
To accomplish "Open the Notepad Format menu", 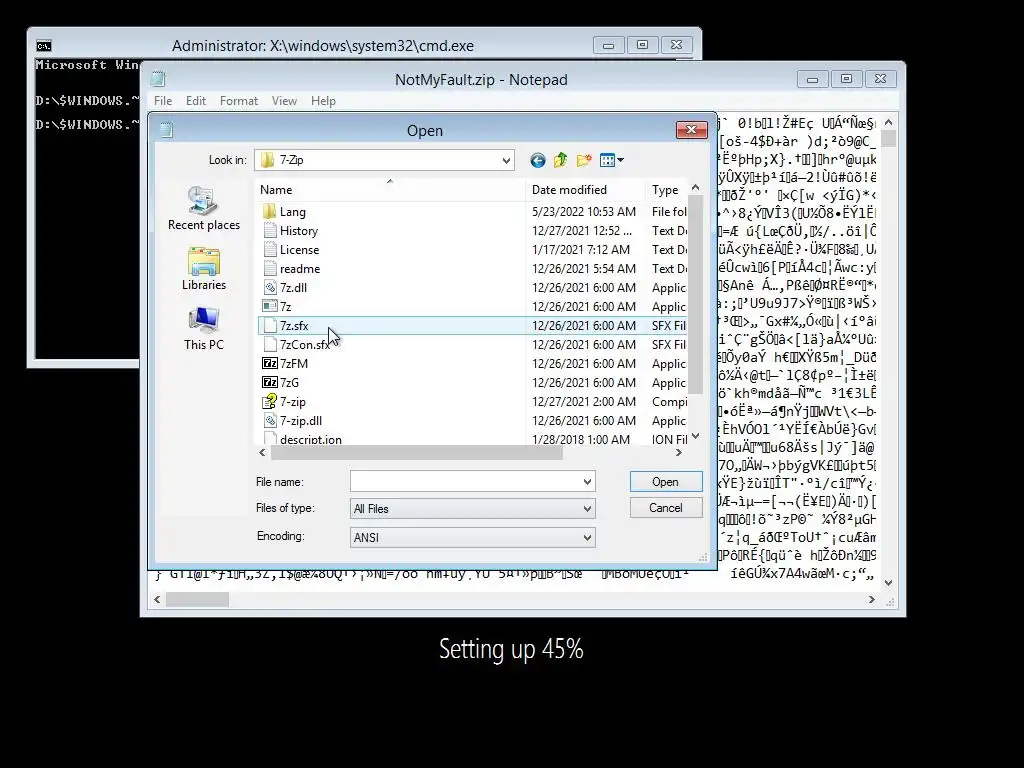I will pyautogui.click(x=238, y=101).
